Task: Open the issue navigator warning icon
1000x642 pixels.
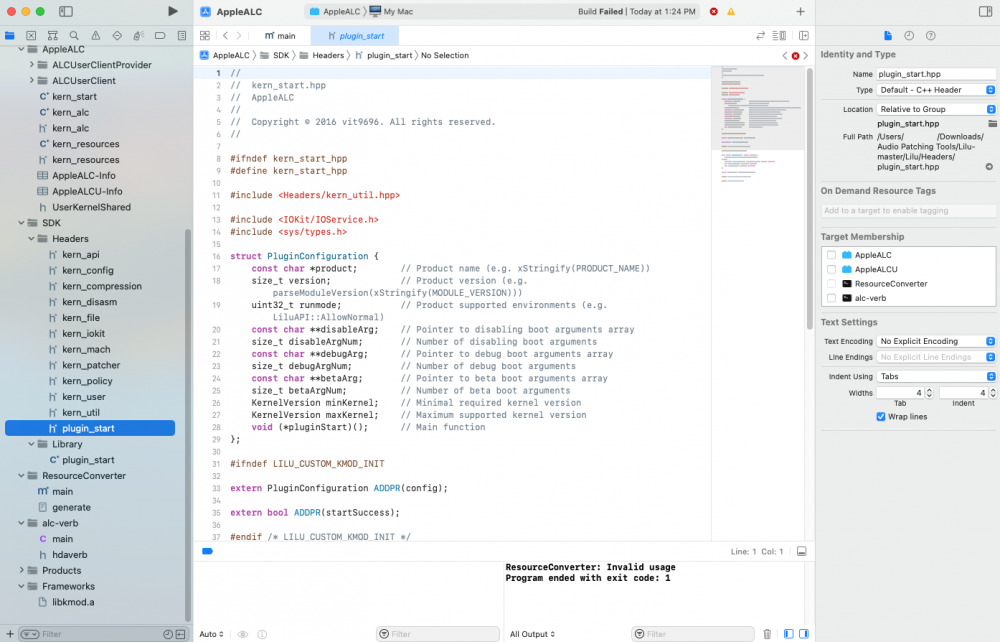Action: pos(96,36)
